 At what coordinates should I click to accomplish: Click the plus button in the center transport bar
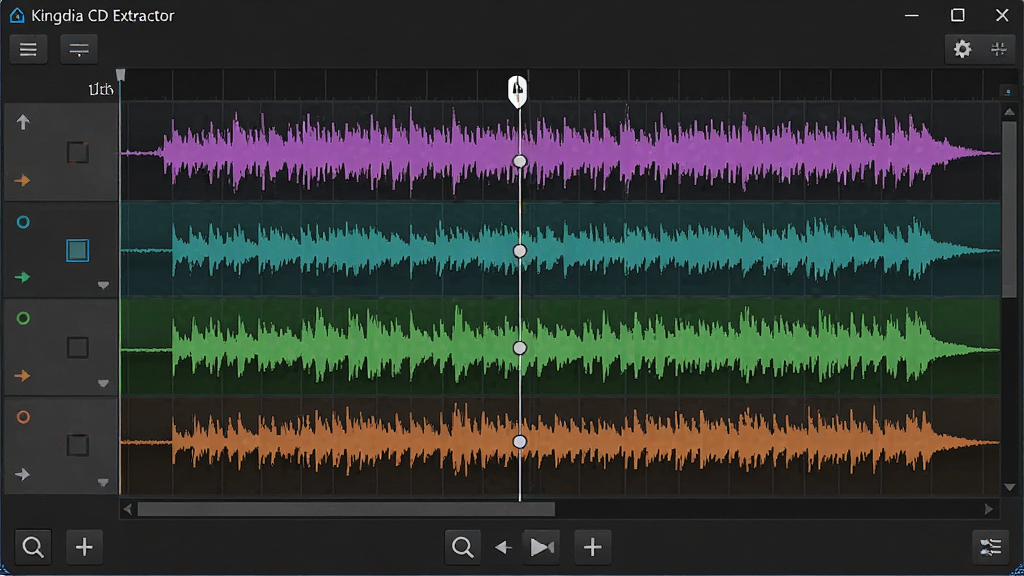tap(592, 547)
